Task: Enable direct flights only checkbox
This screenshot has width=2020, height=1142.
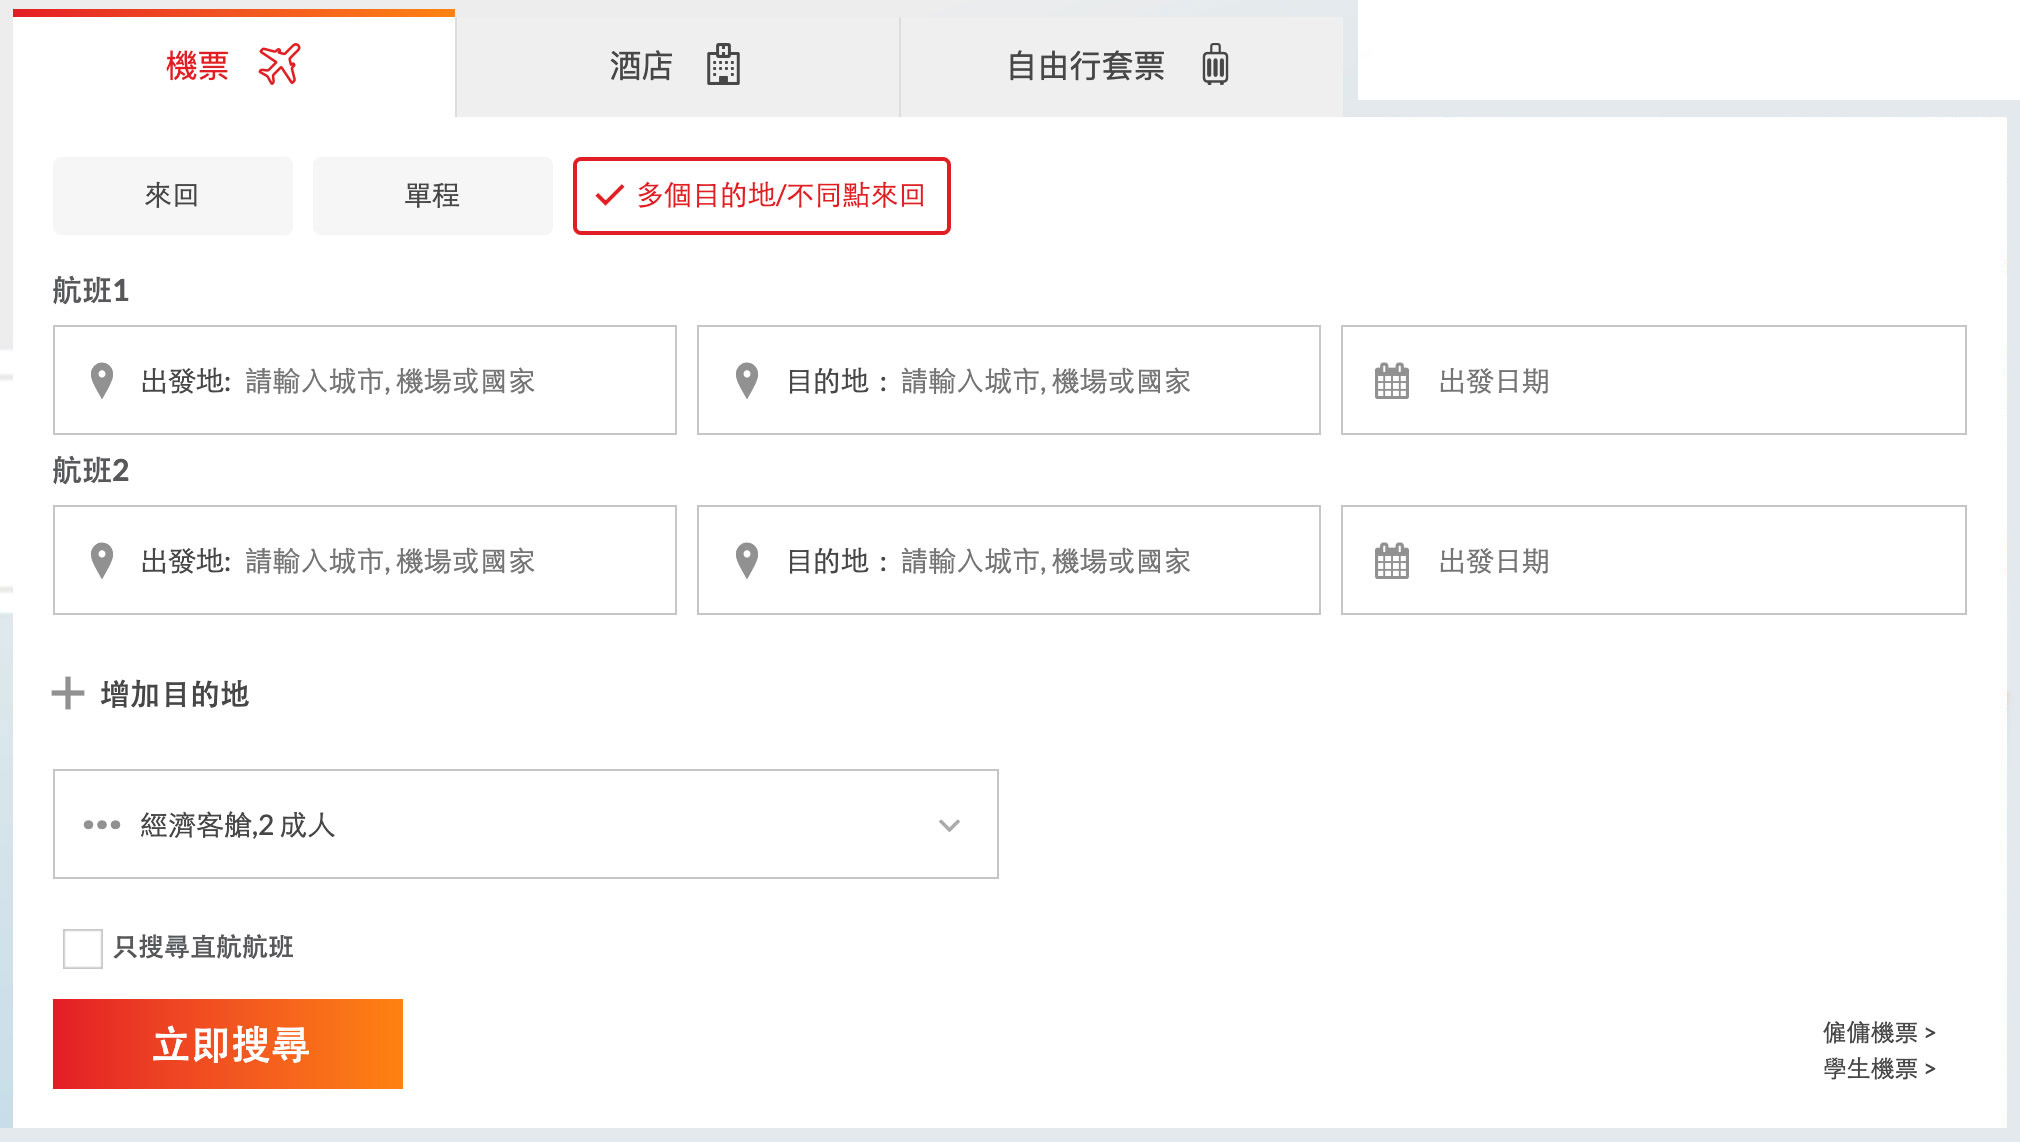Action: point(83,948)
